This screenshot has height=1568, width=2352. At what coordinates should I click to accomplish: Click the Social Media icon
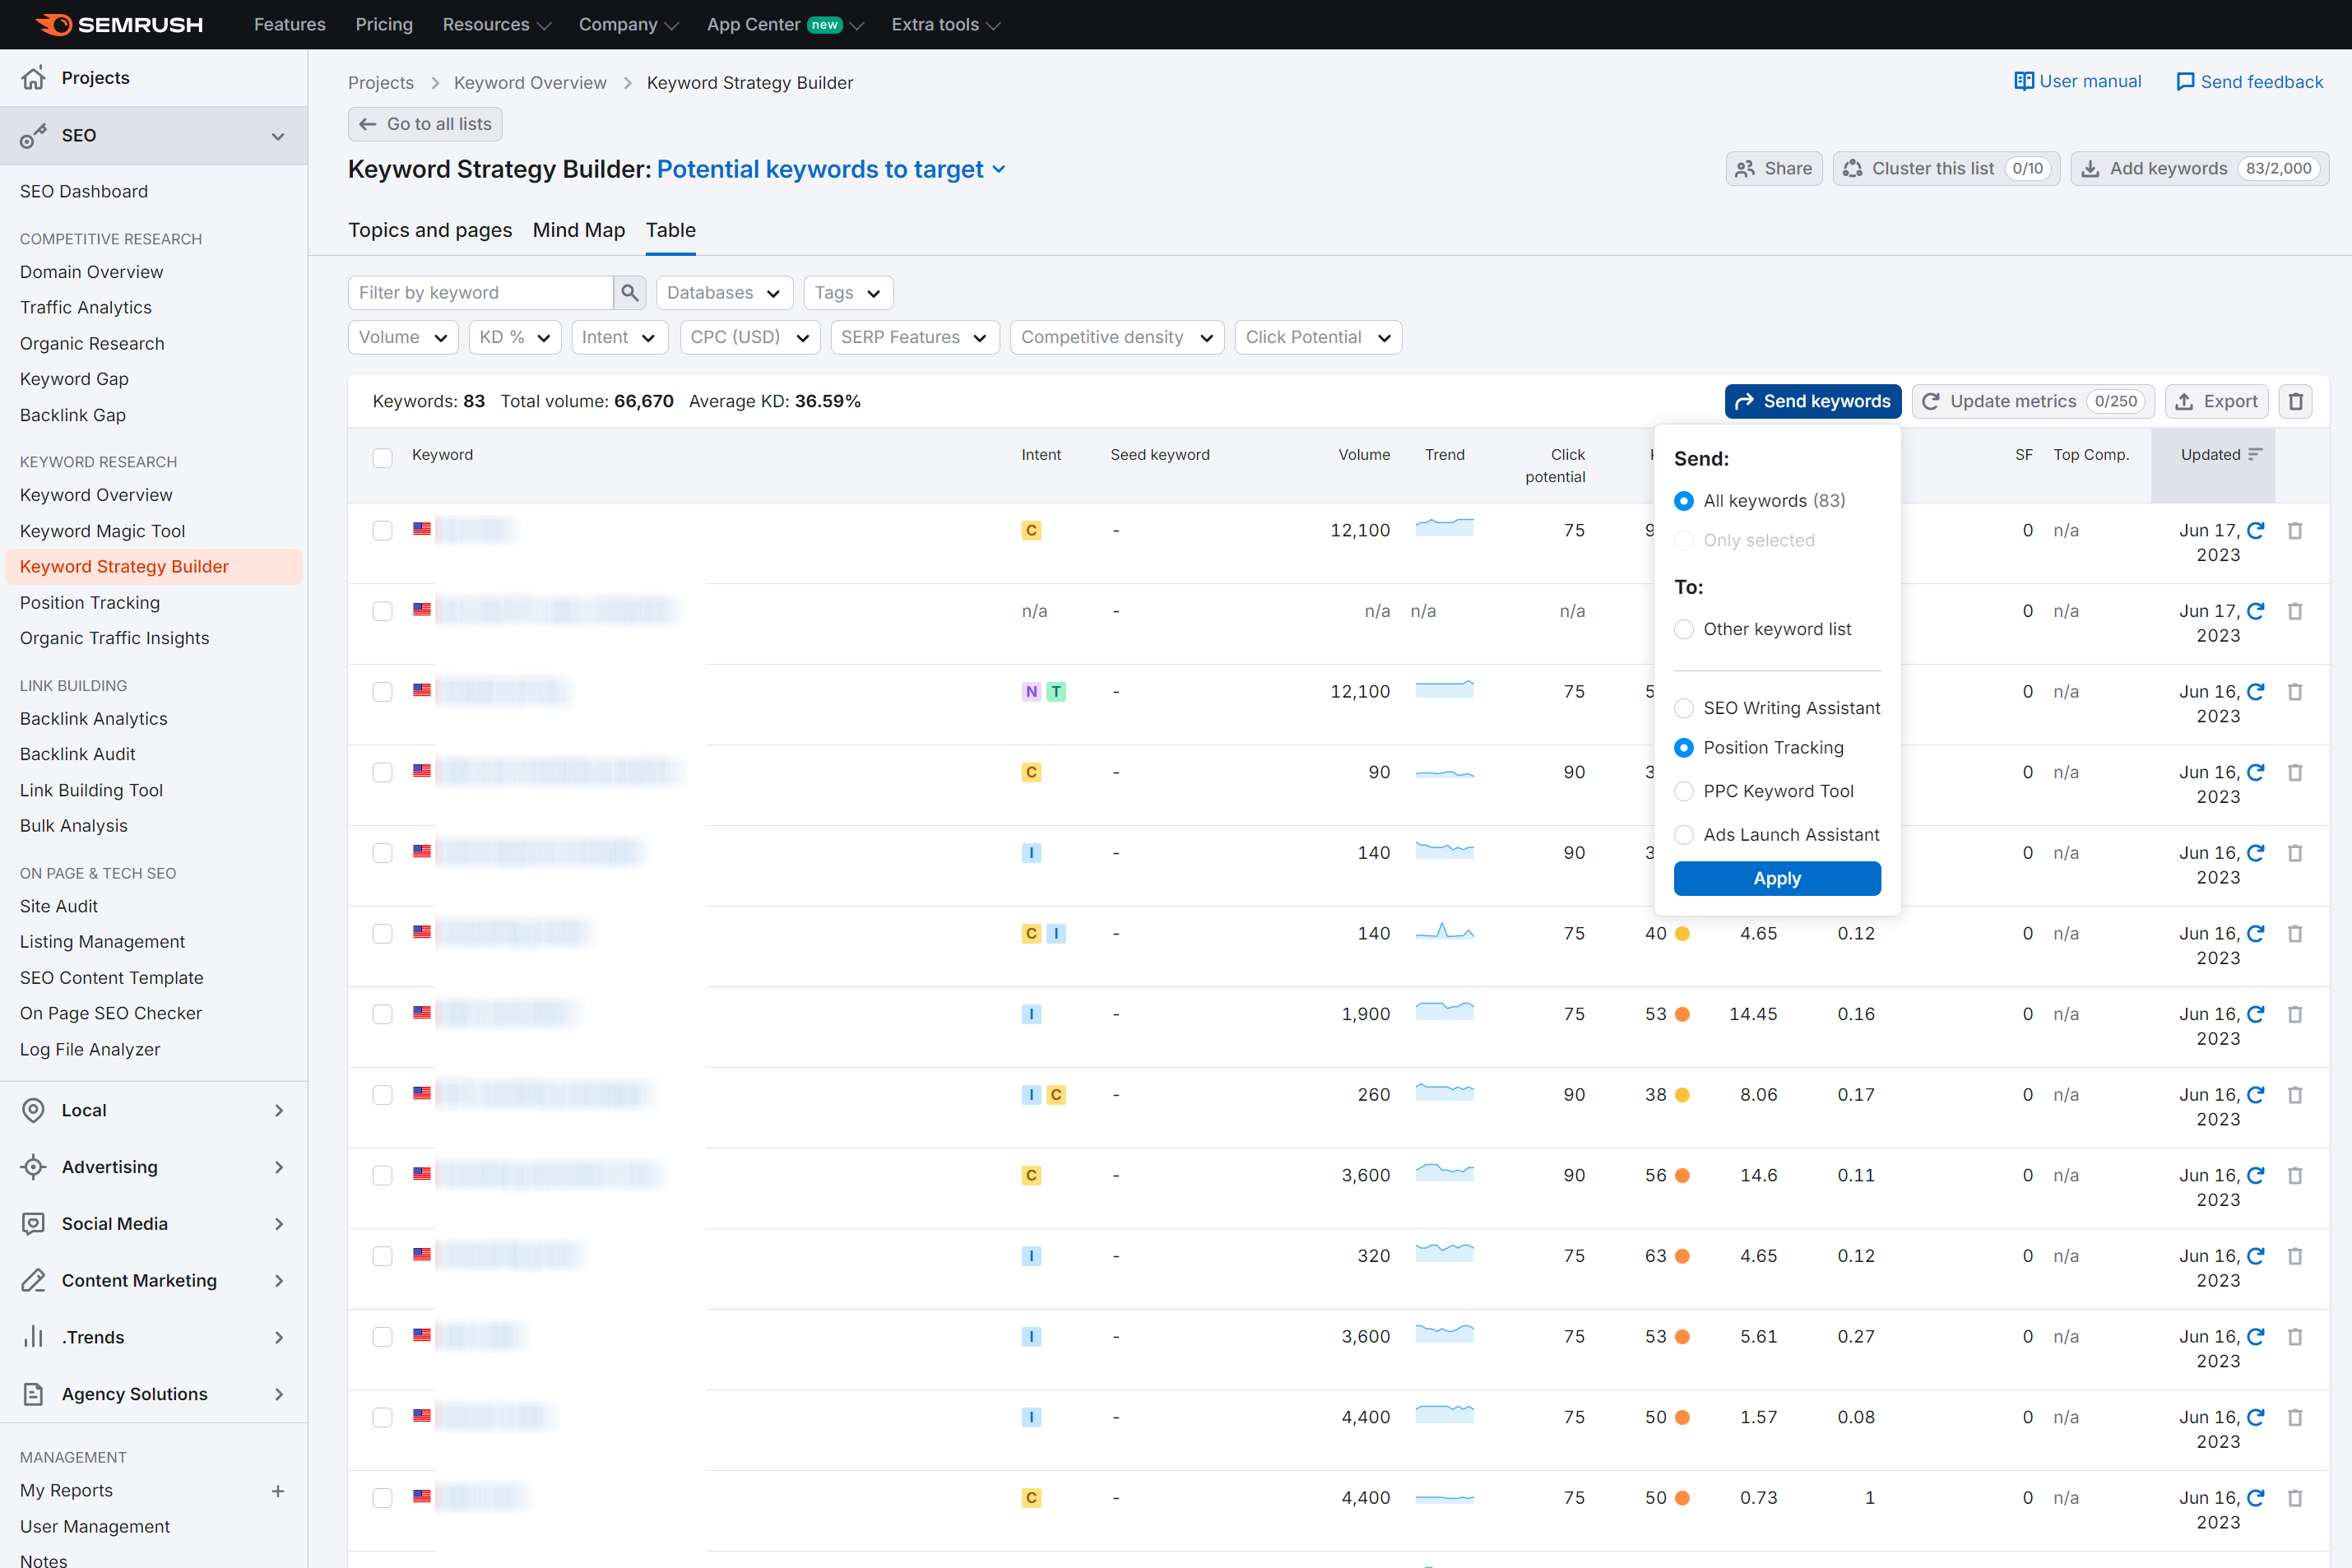pos(33,1223)
